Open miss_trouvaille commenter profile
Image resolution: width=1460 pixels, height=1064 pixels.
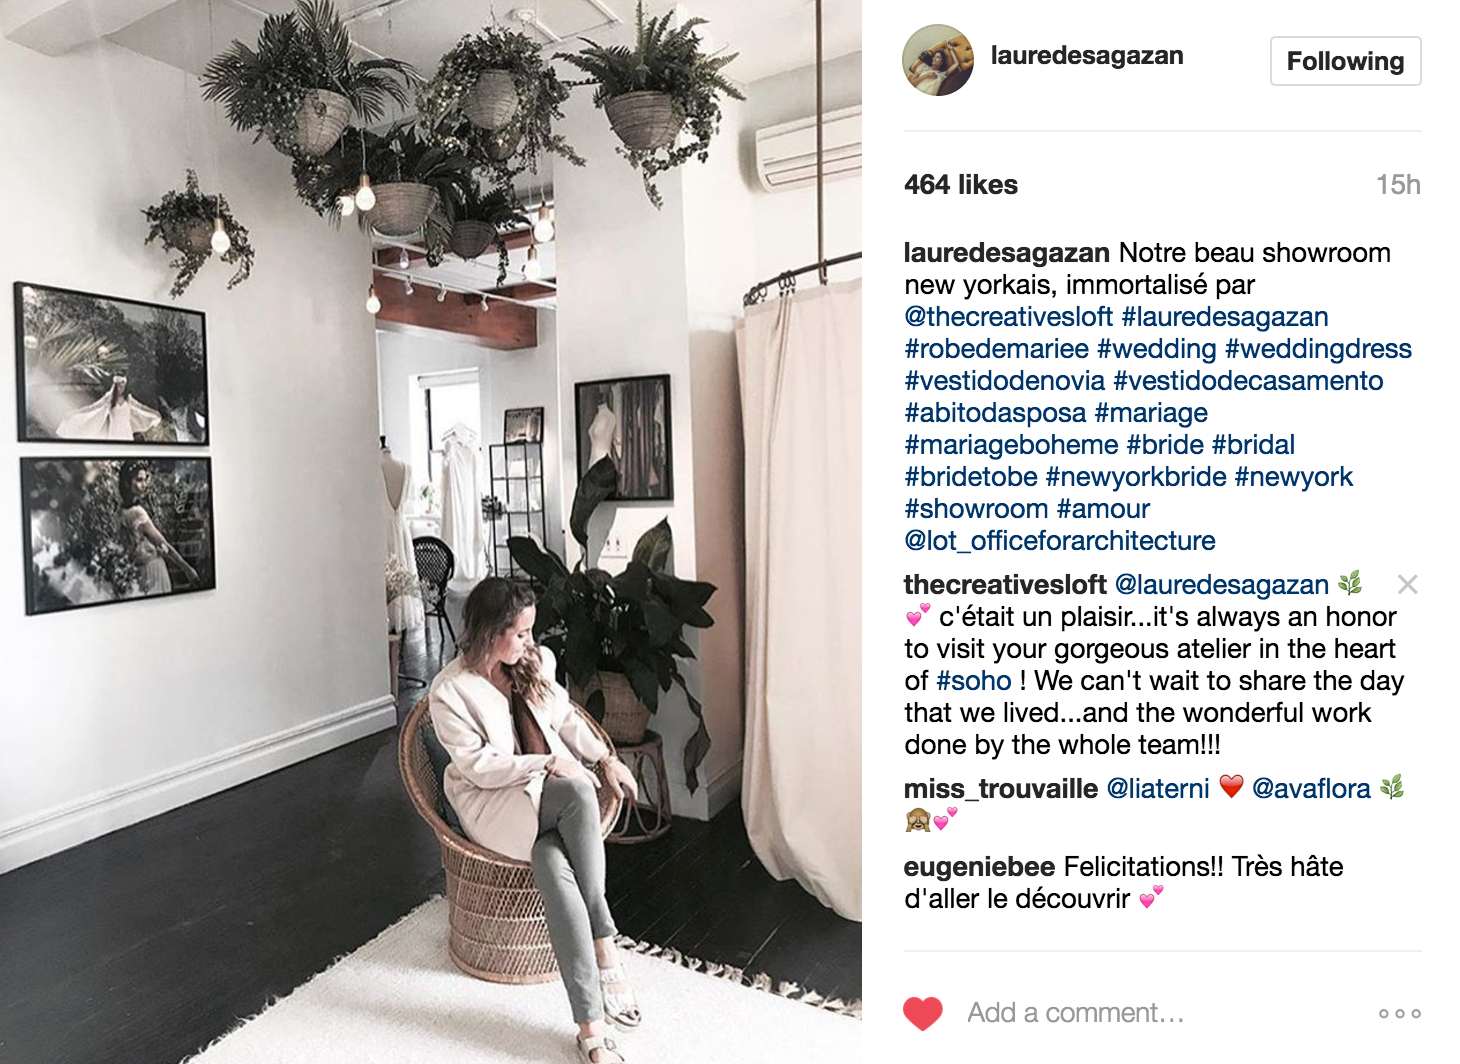(x=1001, y=789)
